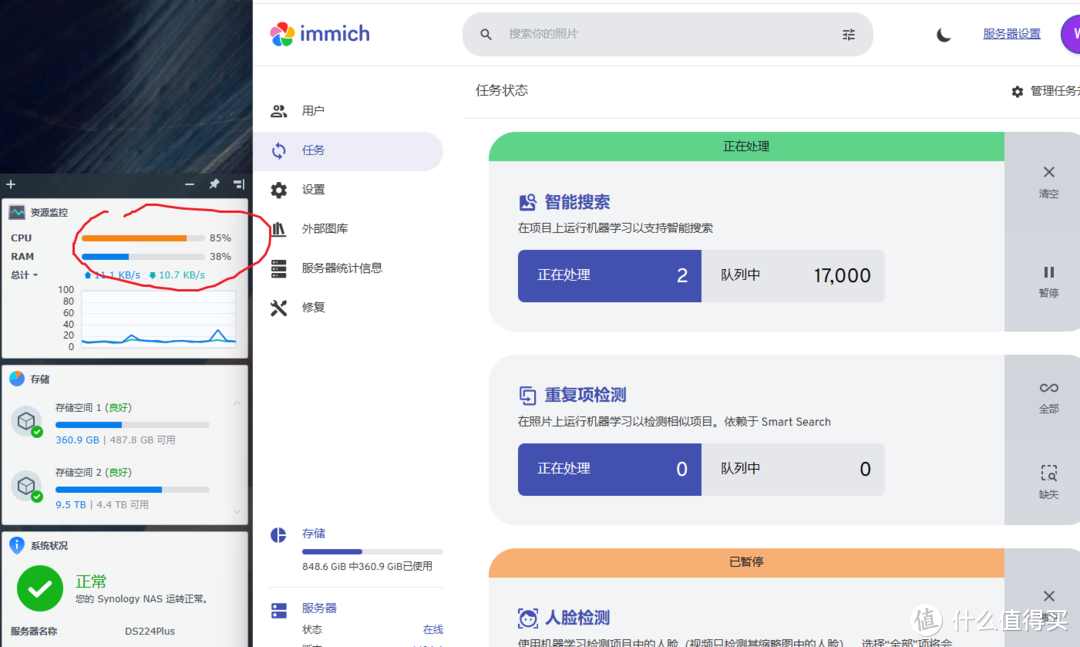Toggle the pin icon on the Synology widget
The image size is (1080, 647).
point(213,184)
